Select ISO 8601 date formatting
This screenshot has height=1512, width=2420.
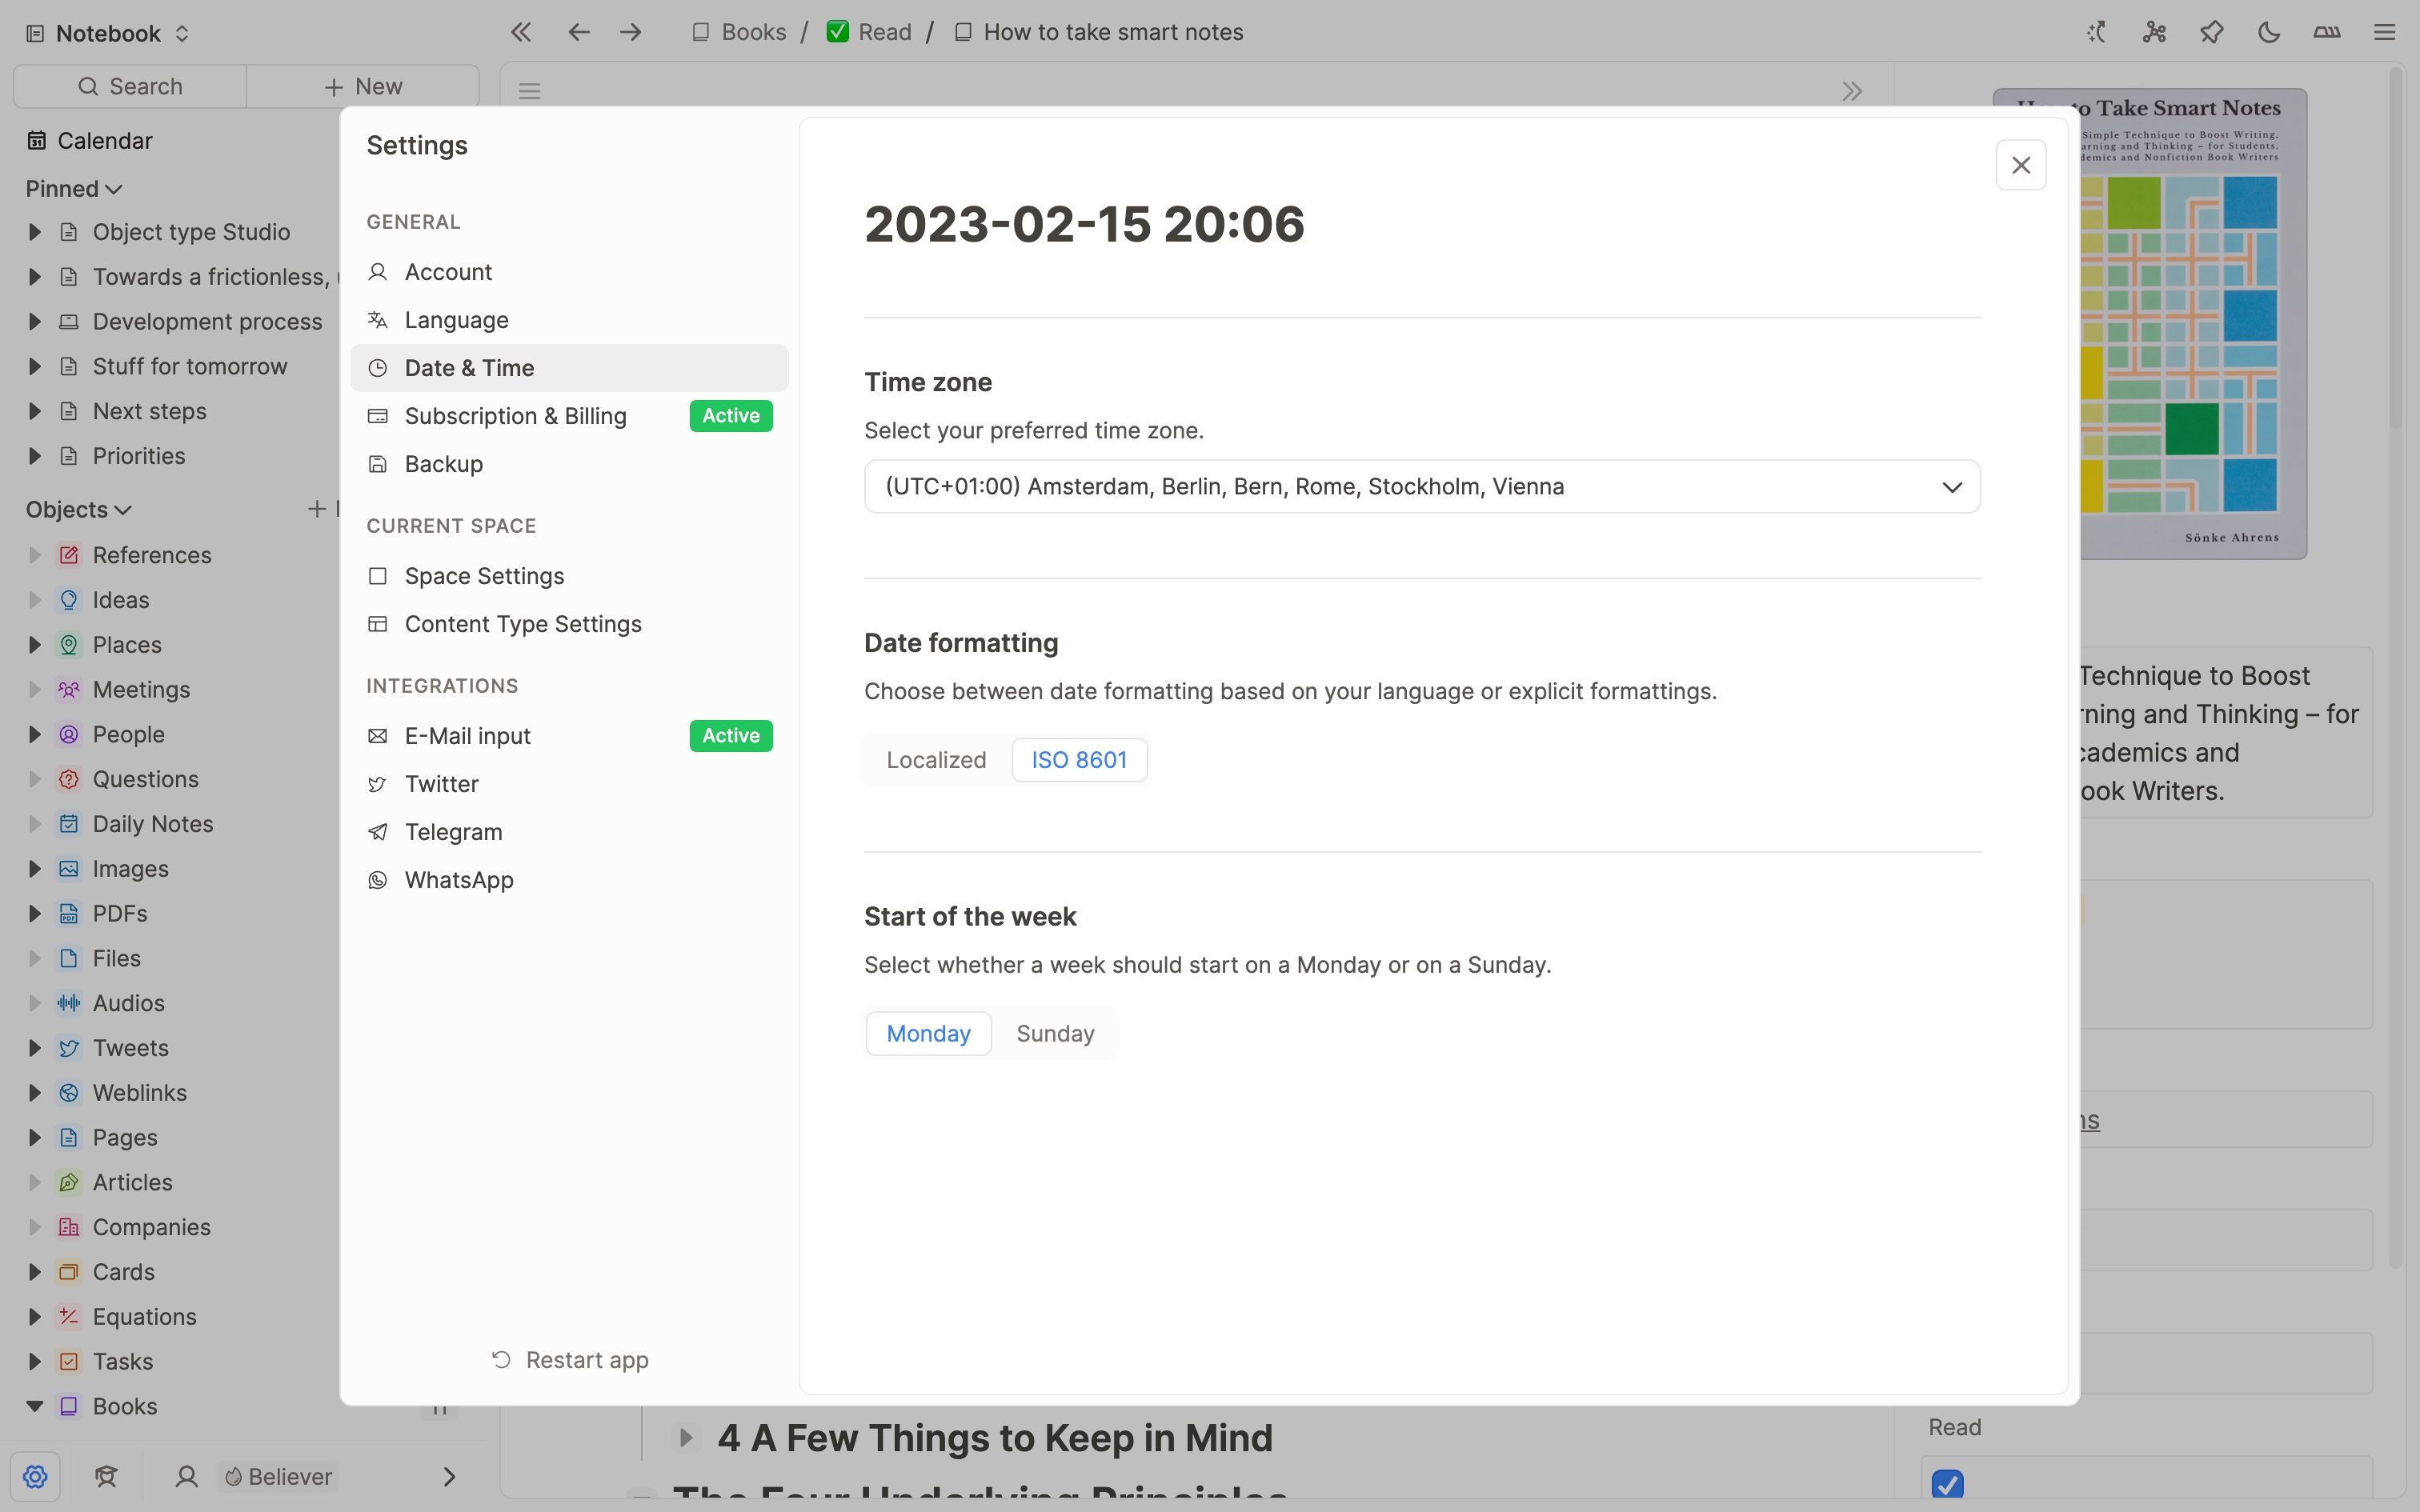pos(1079,759)
